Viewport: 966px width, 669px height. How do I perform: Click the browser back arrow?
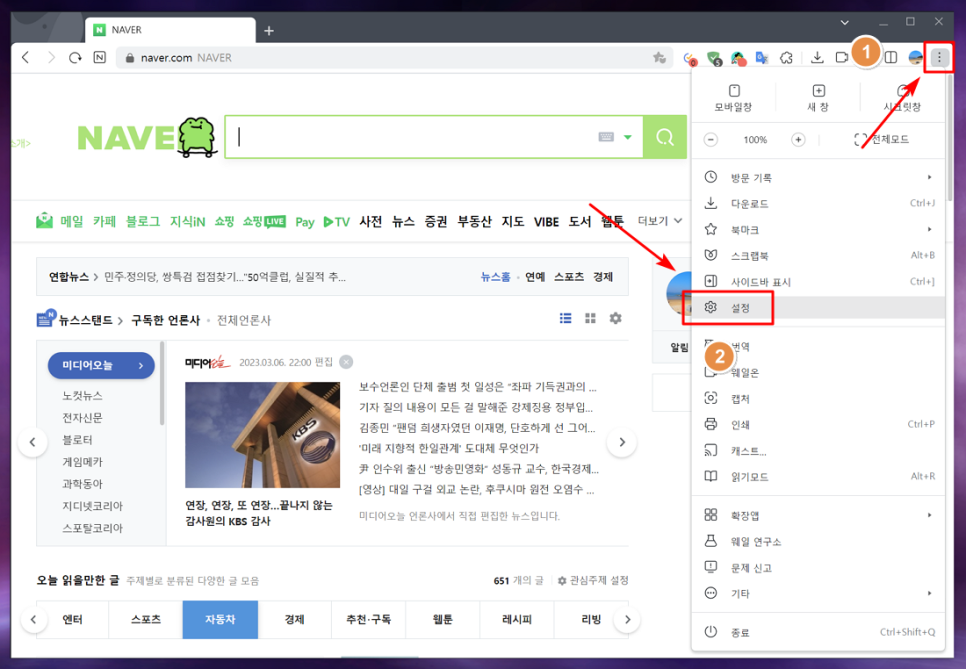coord(25,57)
